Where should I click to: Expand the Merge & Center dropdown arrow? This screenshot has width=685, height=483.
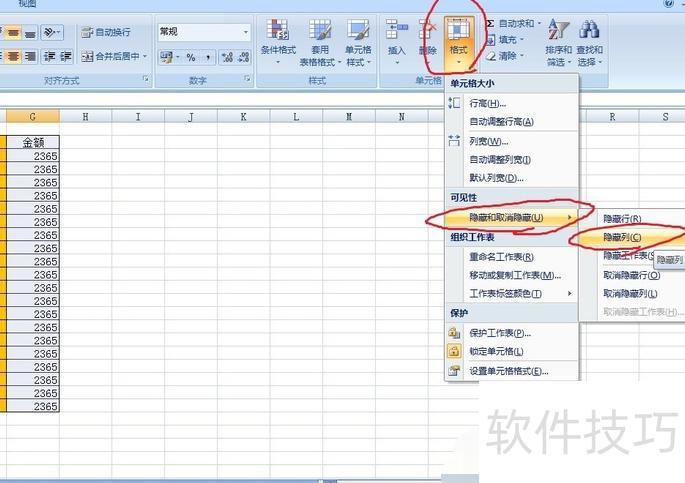point(145,56)
